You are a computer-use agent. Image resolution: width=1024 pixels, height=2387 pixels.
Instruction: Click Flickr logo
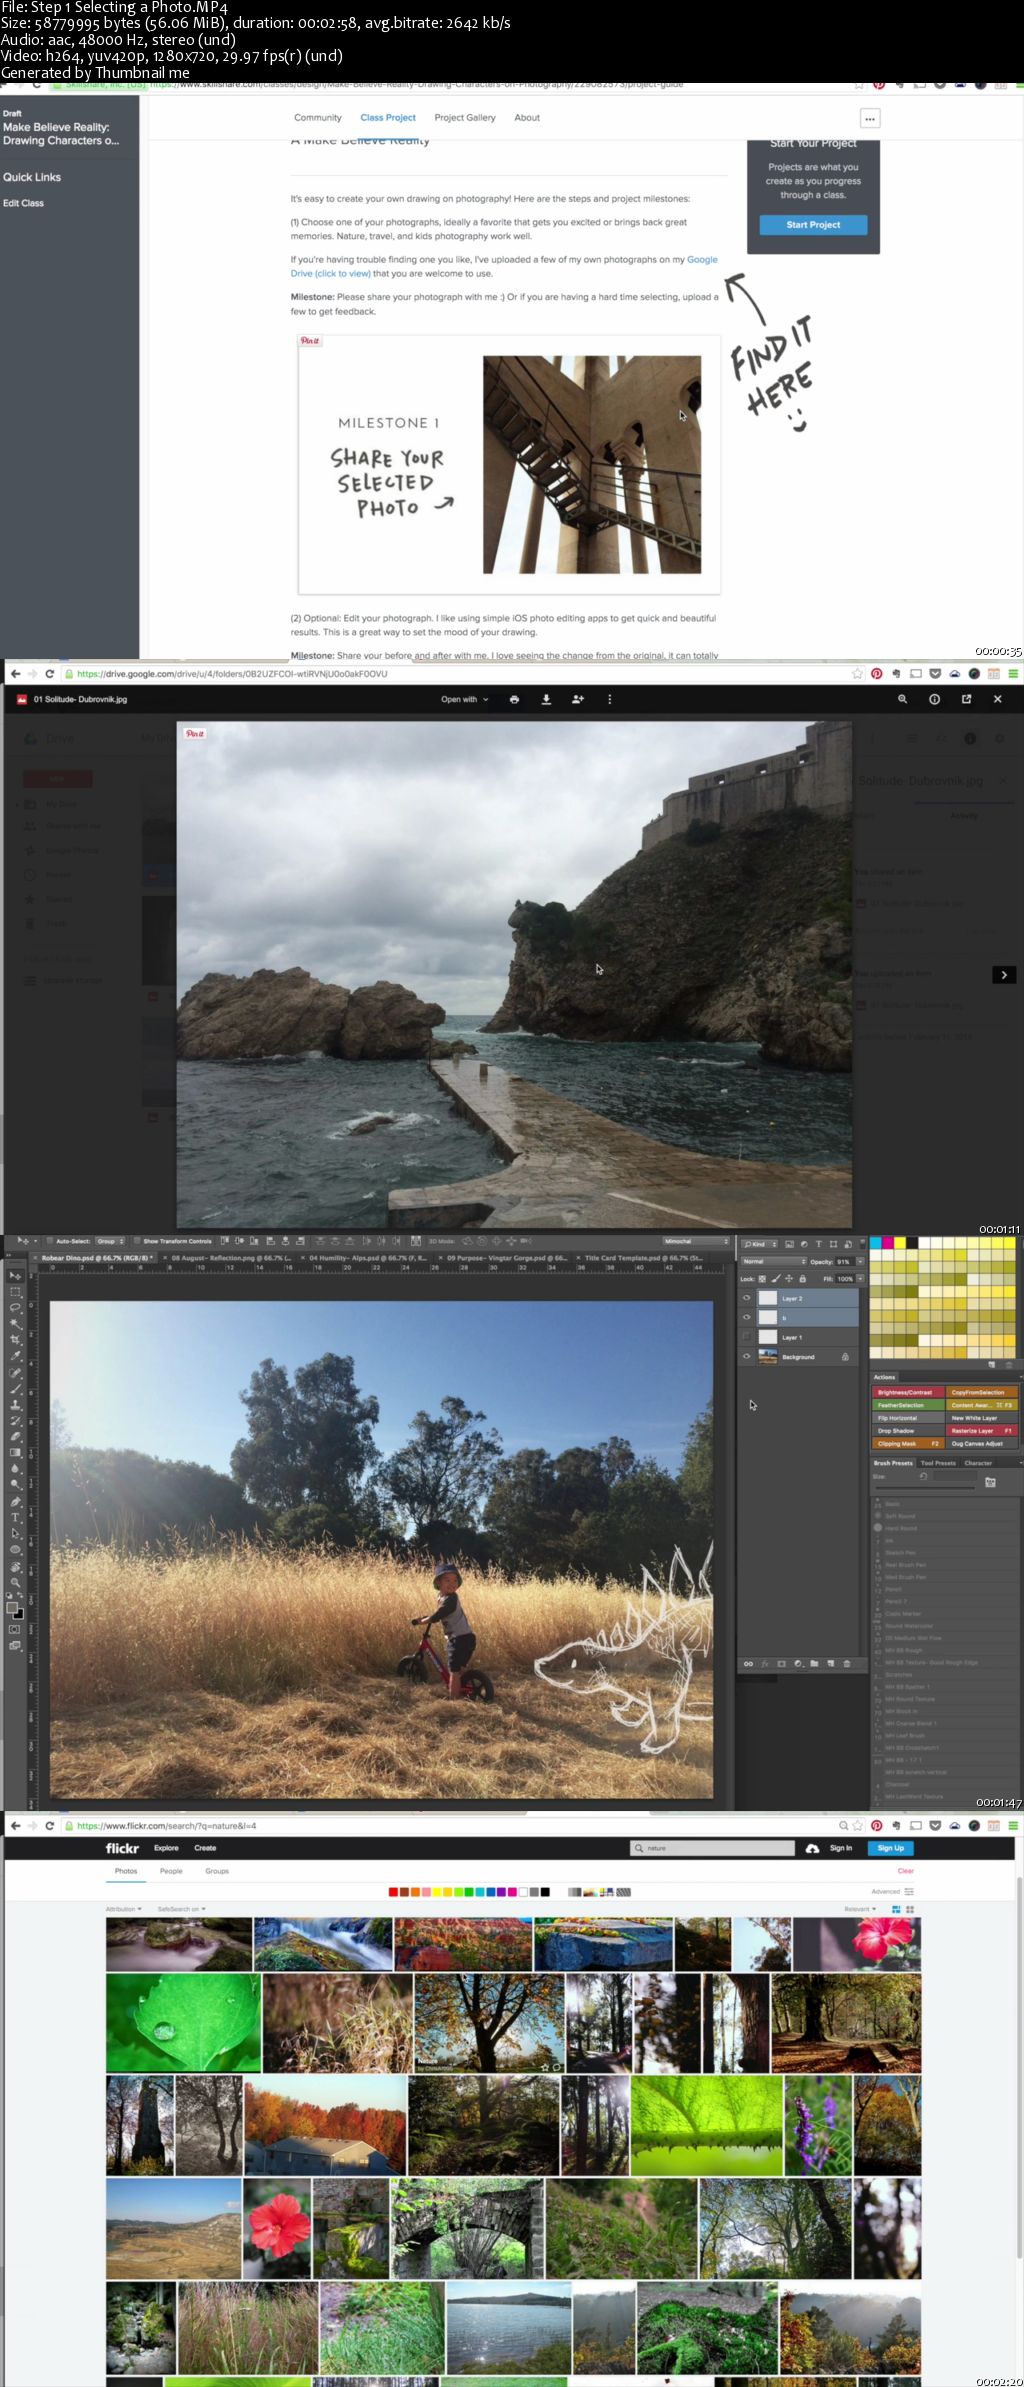[x=122, y=1848]
